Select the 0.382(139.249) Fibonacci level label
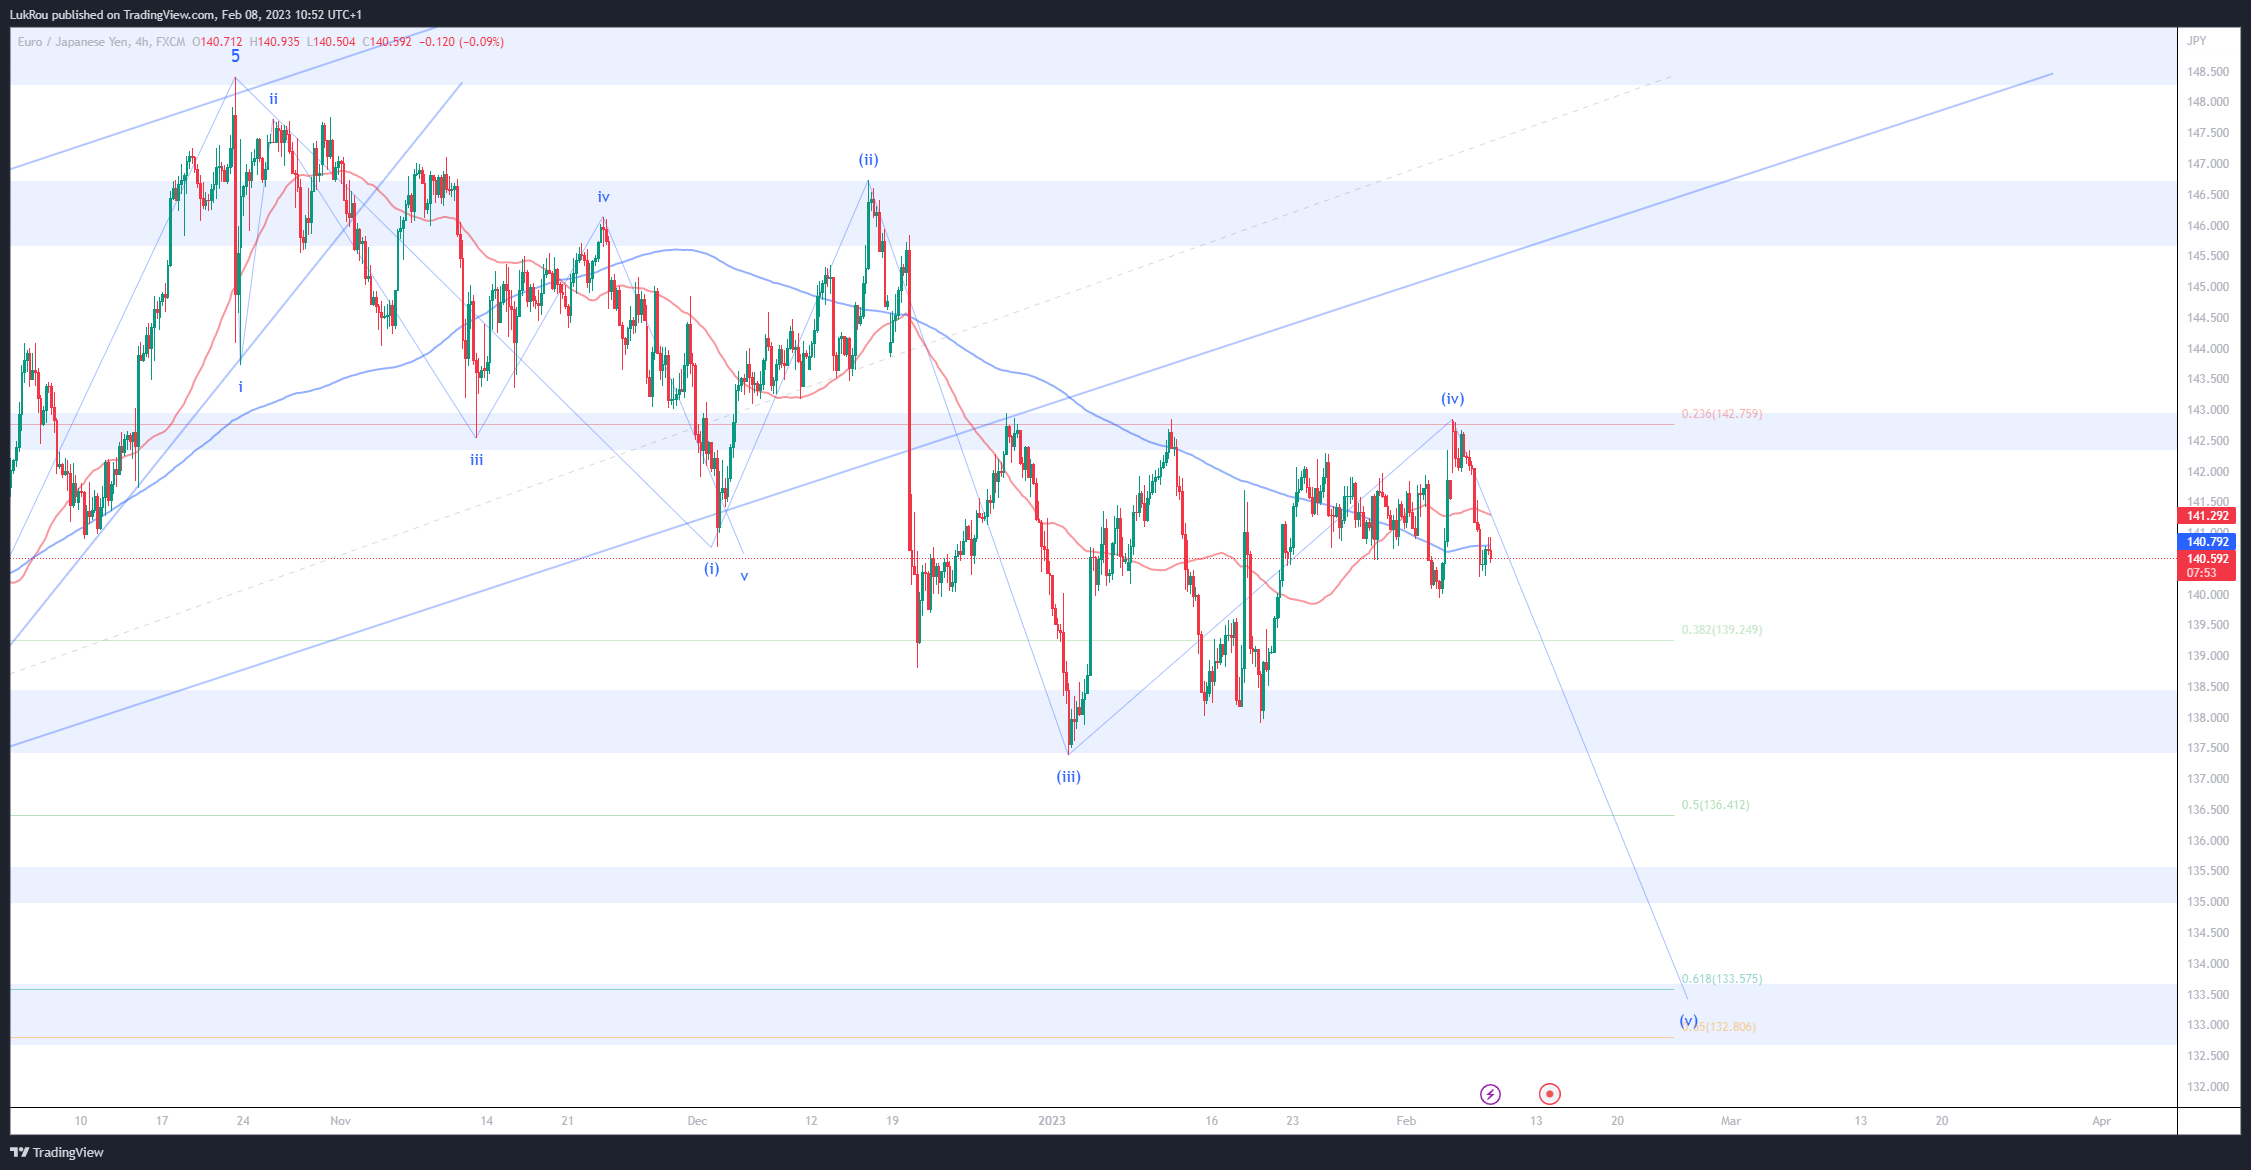 [x=1721, y=630]
